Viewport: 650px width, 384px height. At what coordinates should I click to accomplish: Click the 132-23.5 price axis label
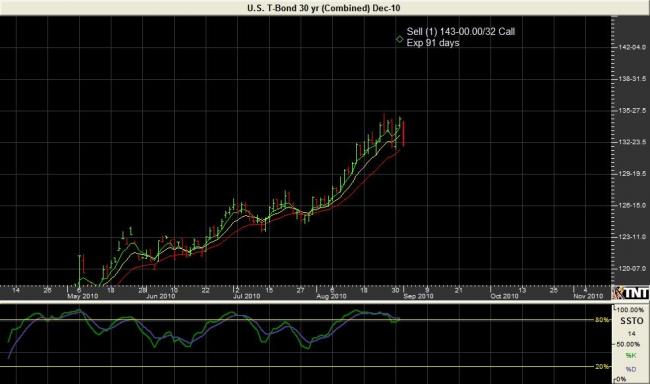632,142
